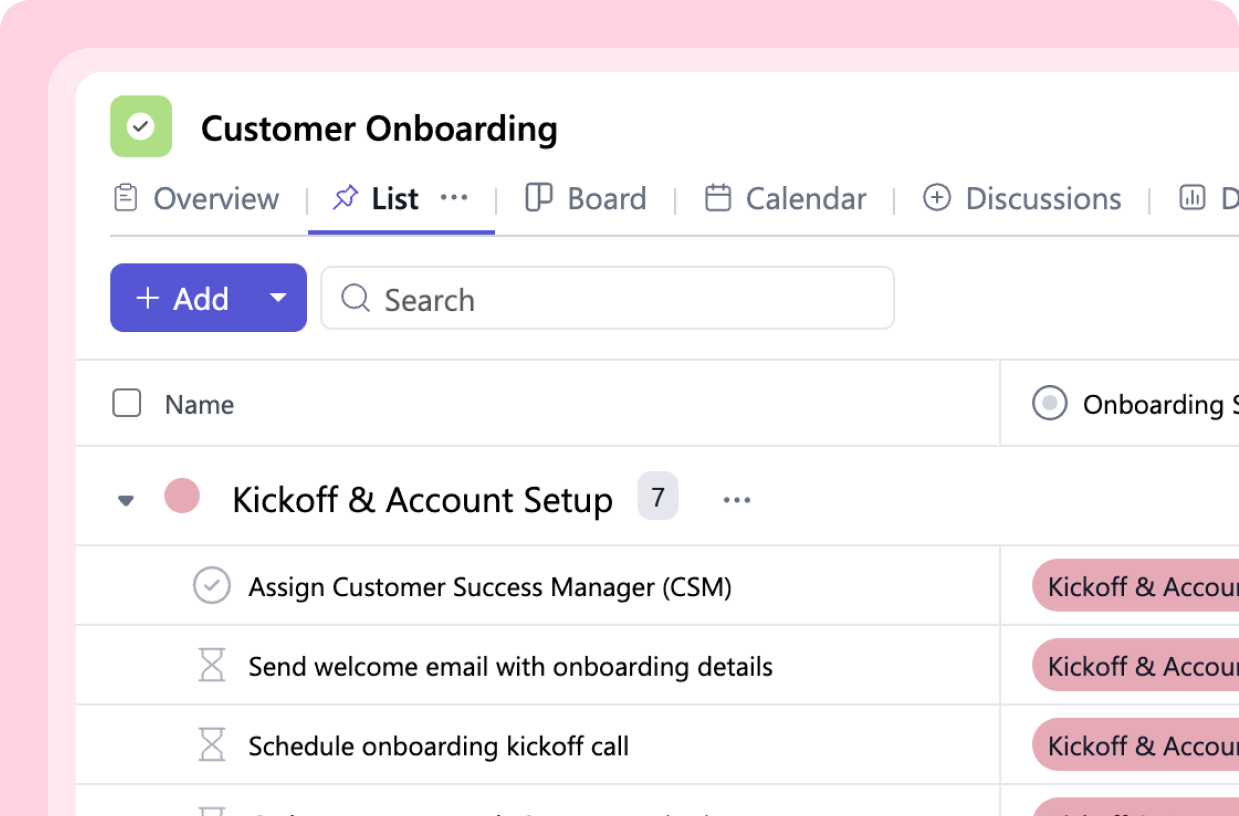Viewport: 1239px width, 816px height.
Task: Click hourglass icon on Schedule kickoff call task
Action: coord(212,746)
